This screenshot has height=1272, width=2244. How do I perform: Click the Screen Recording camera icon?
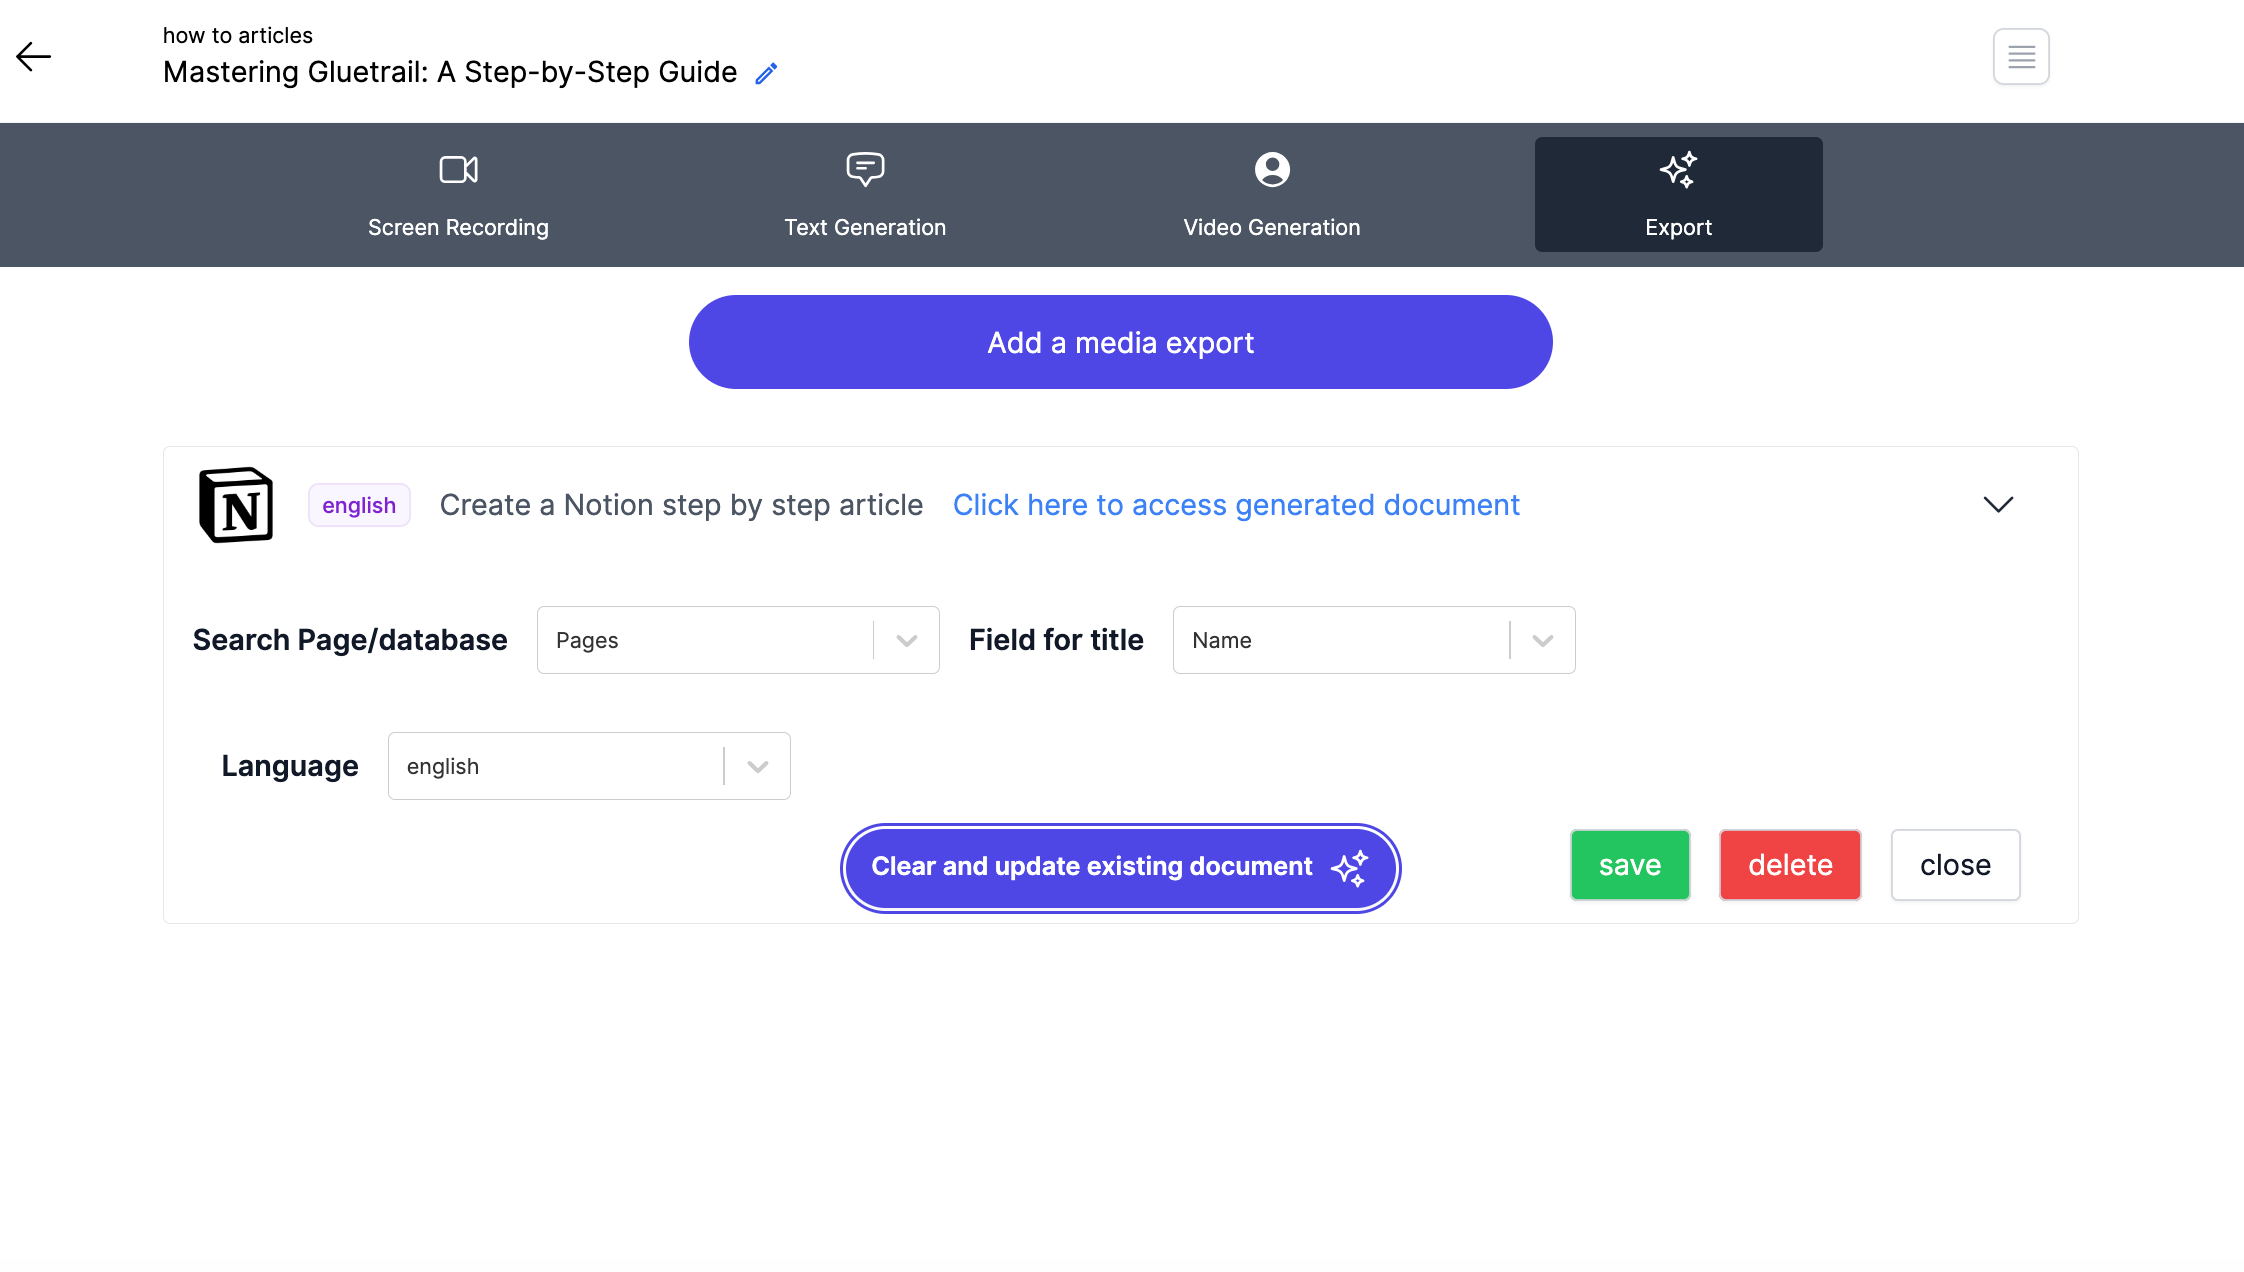[x=458, y=170]
